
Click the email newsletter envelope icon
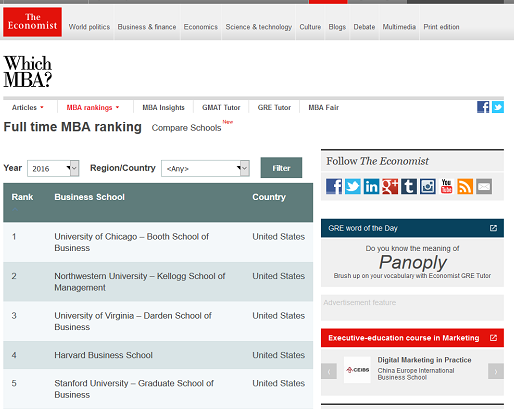tap(484, 186)
